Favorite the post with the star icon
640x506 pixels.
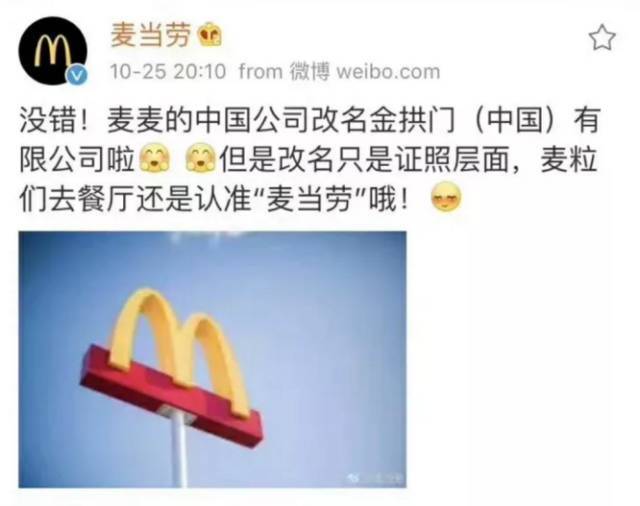coord(602,37)
